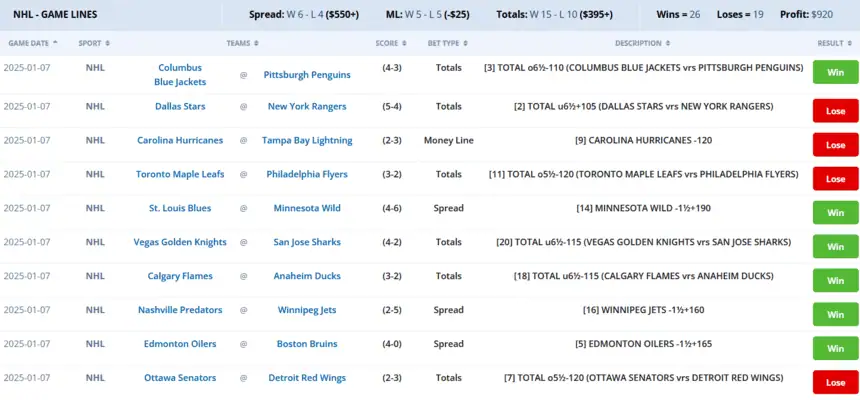This screenshot has height=400, width=860.
Task: Sort table by Teams column header
Action: point(242,43)
